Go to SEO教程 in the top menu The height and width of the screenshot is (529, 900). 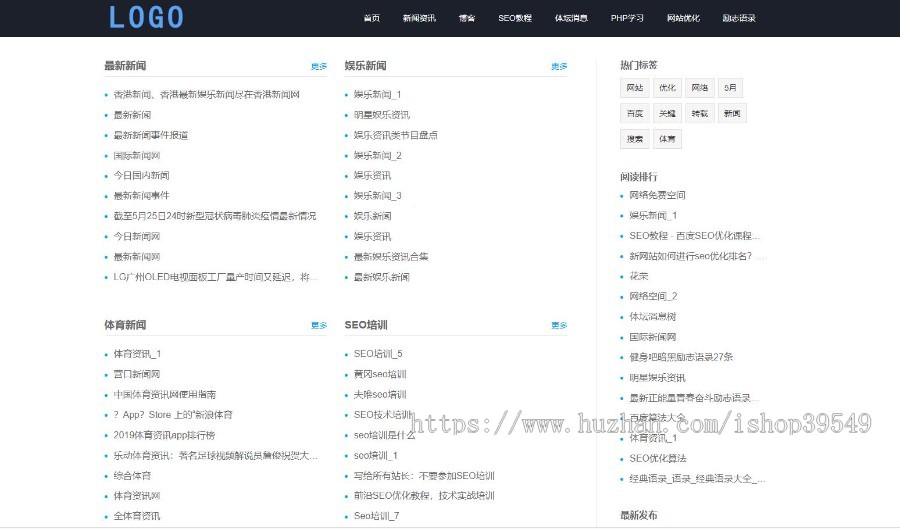(x=515, y=18)
